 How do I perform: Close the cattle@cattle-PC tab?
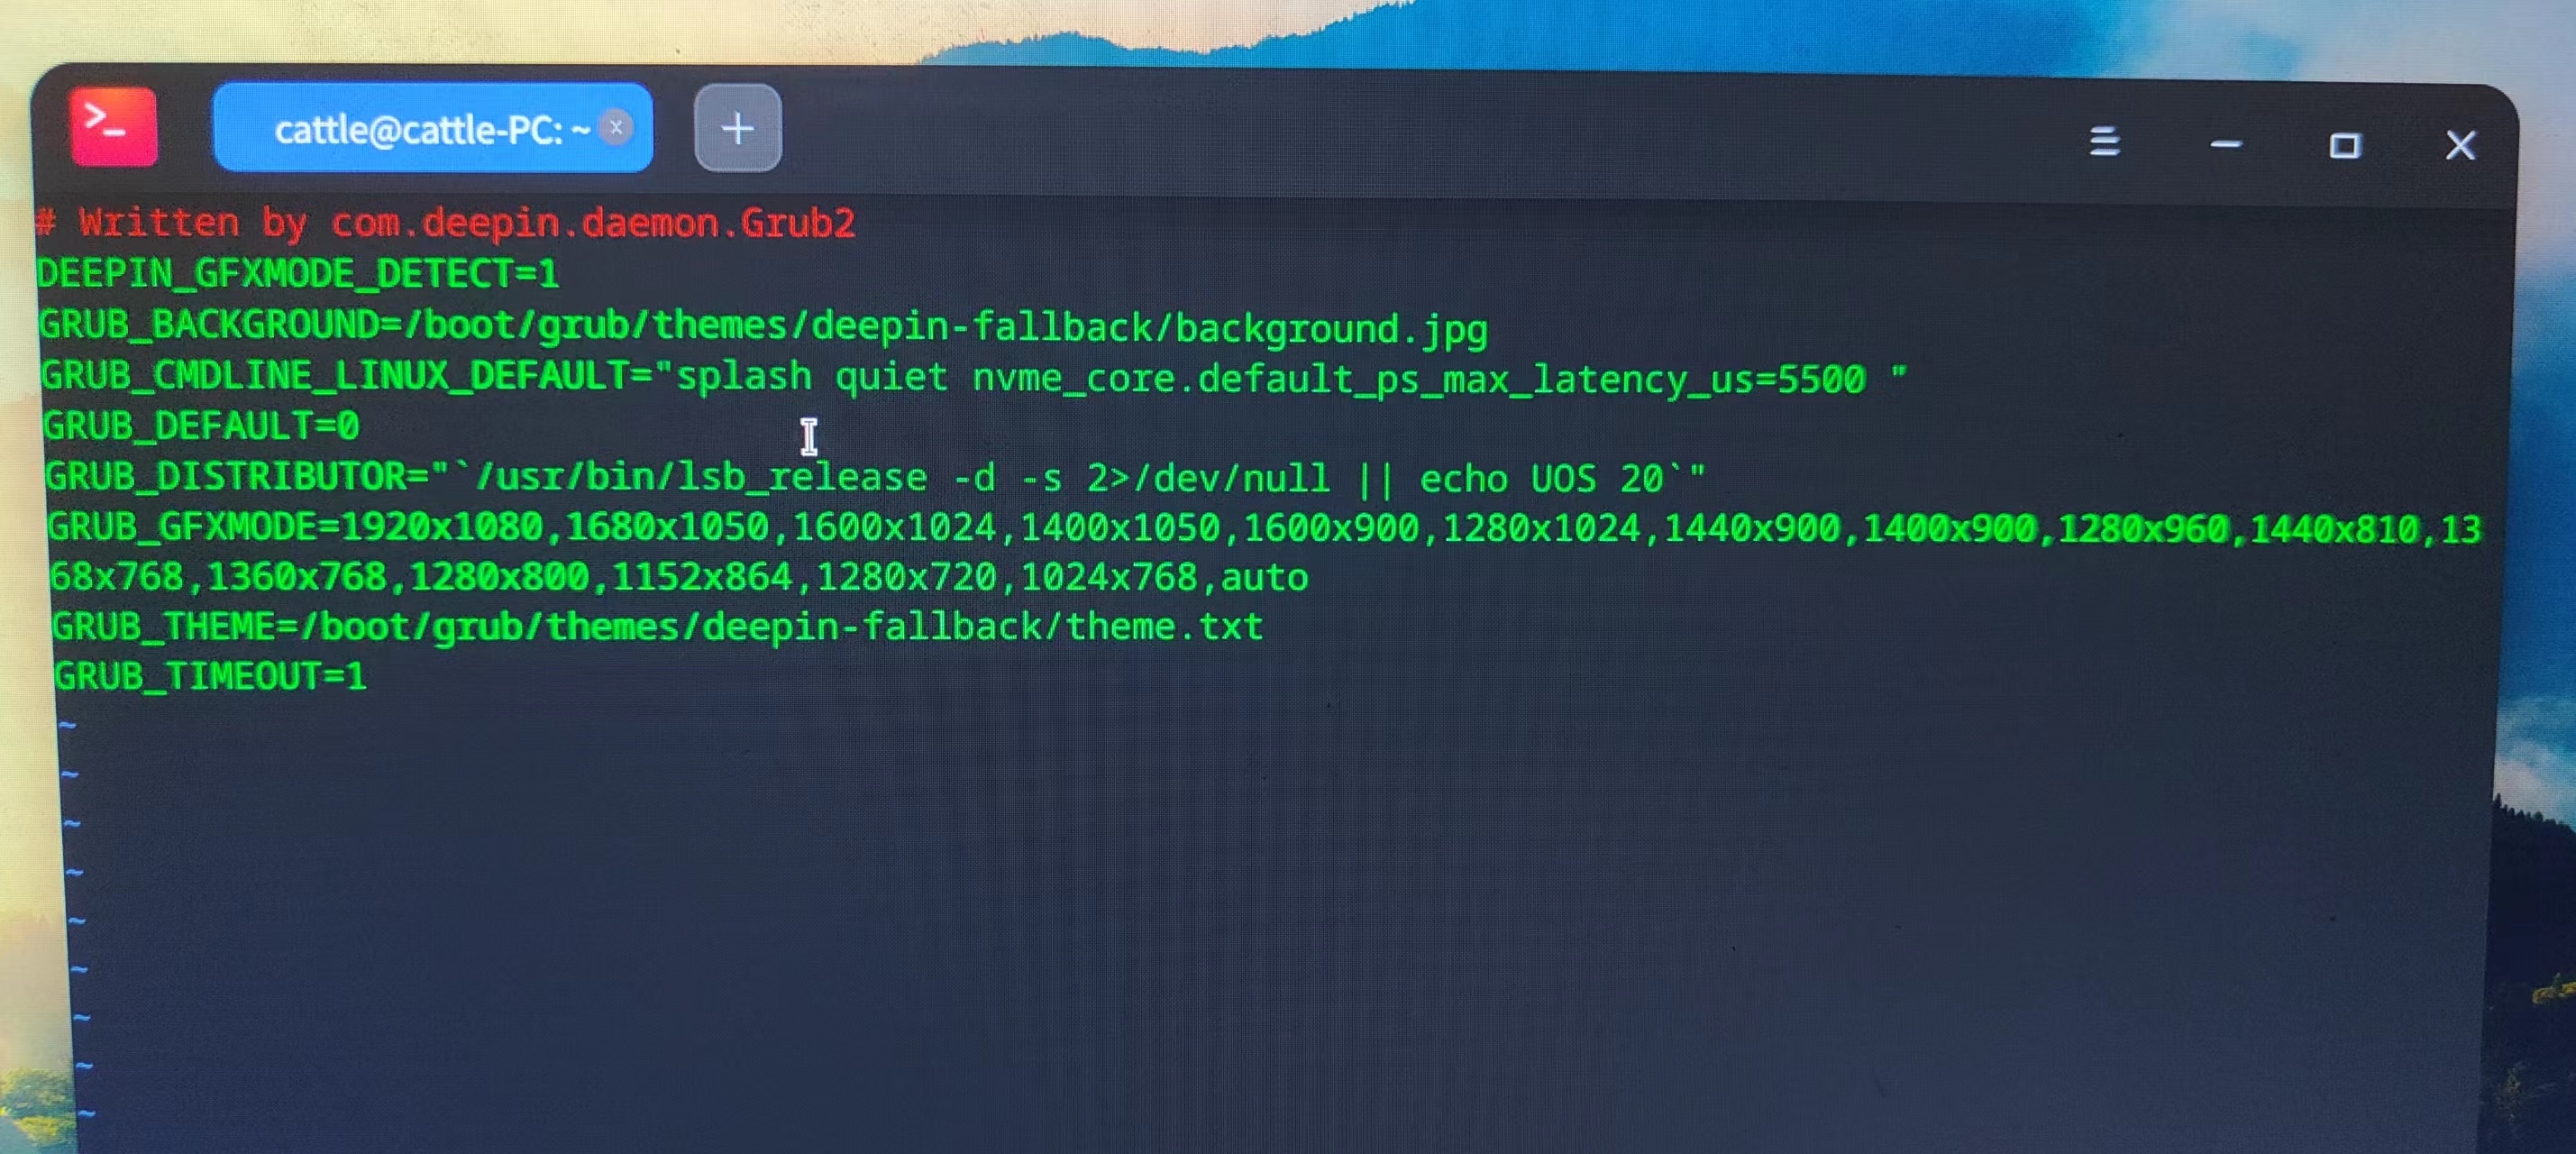[616, 128]
